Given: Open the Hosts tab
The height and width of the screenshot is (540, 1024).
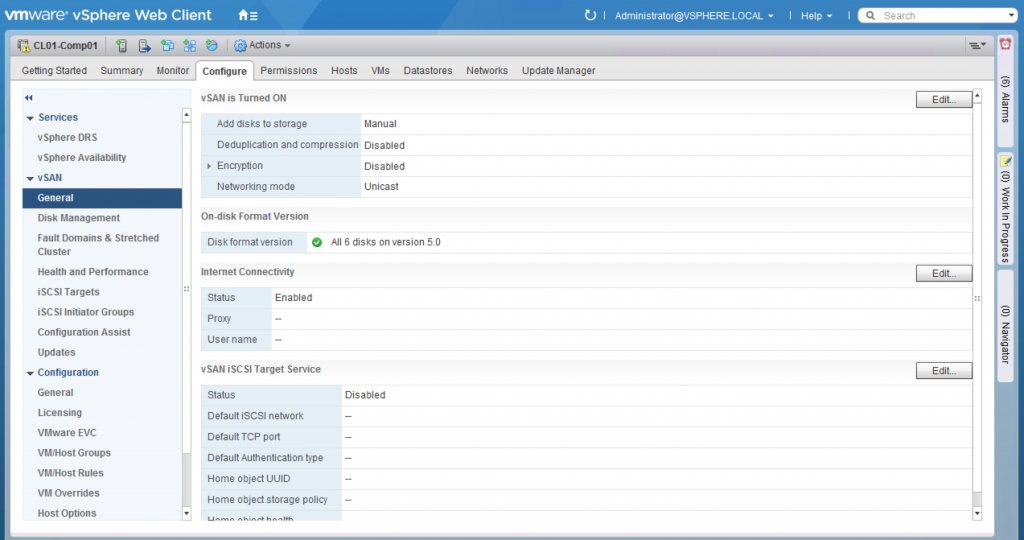Looking at the screenshot, I should click(344, 71).
